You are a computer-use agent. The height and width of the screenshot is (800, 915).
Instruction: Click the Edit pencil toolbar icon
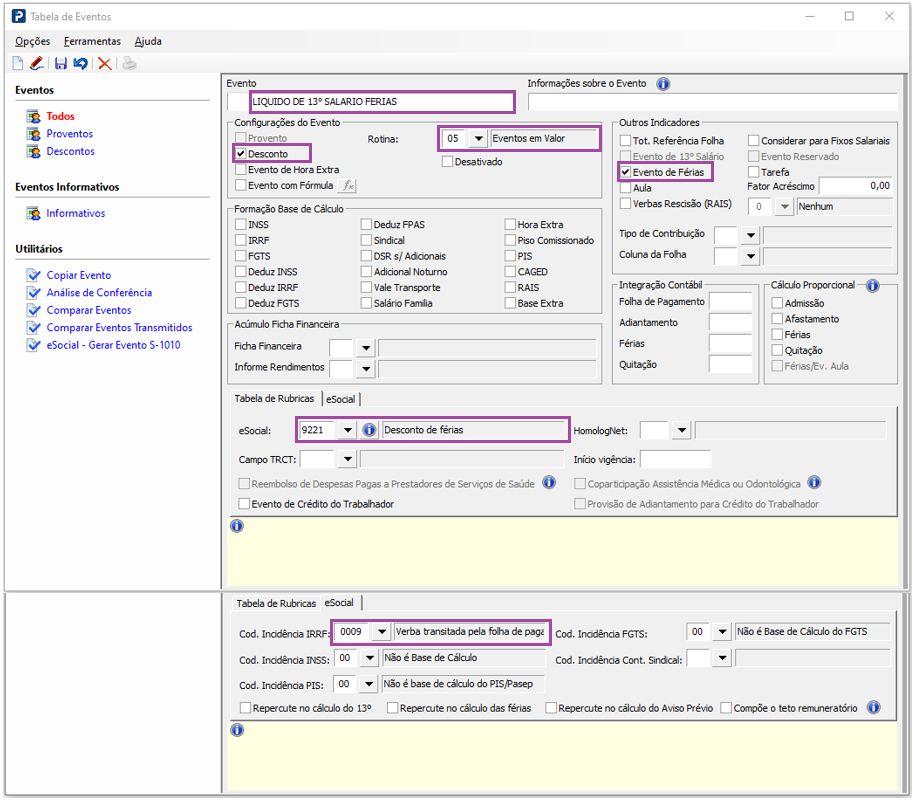[x=37, y=63]
